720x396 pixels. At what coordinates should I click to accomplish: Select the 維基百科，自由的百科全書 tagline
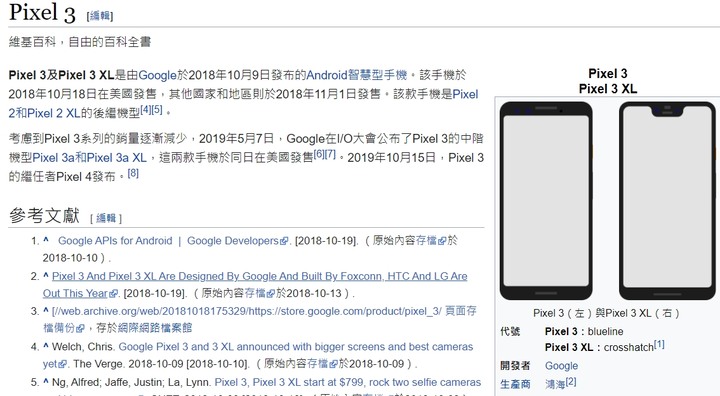tap(79, 42)
